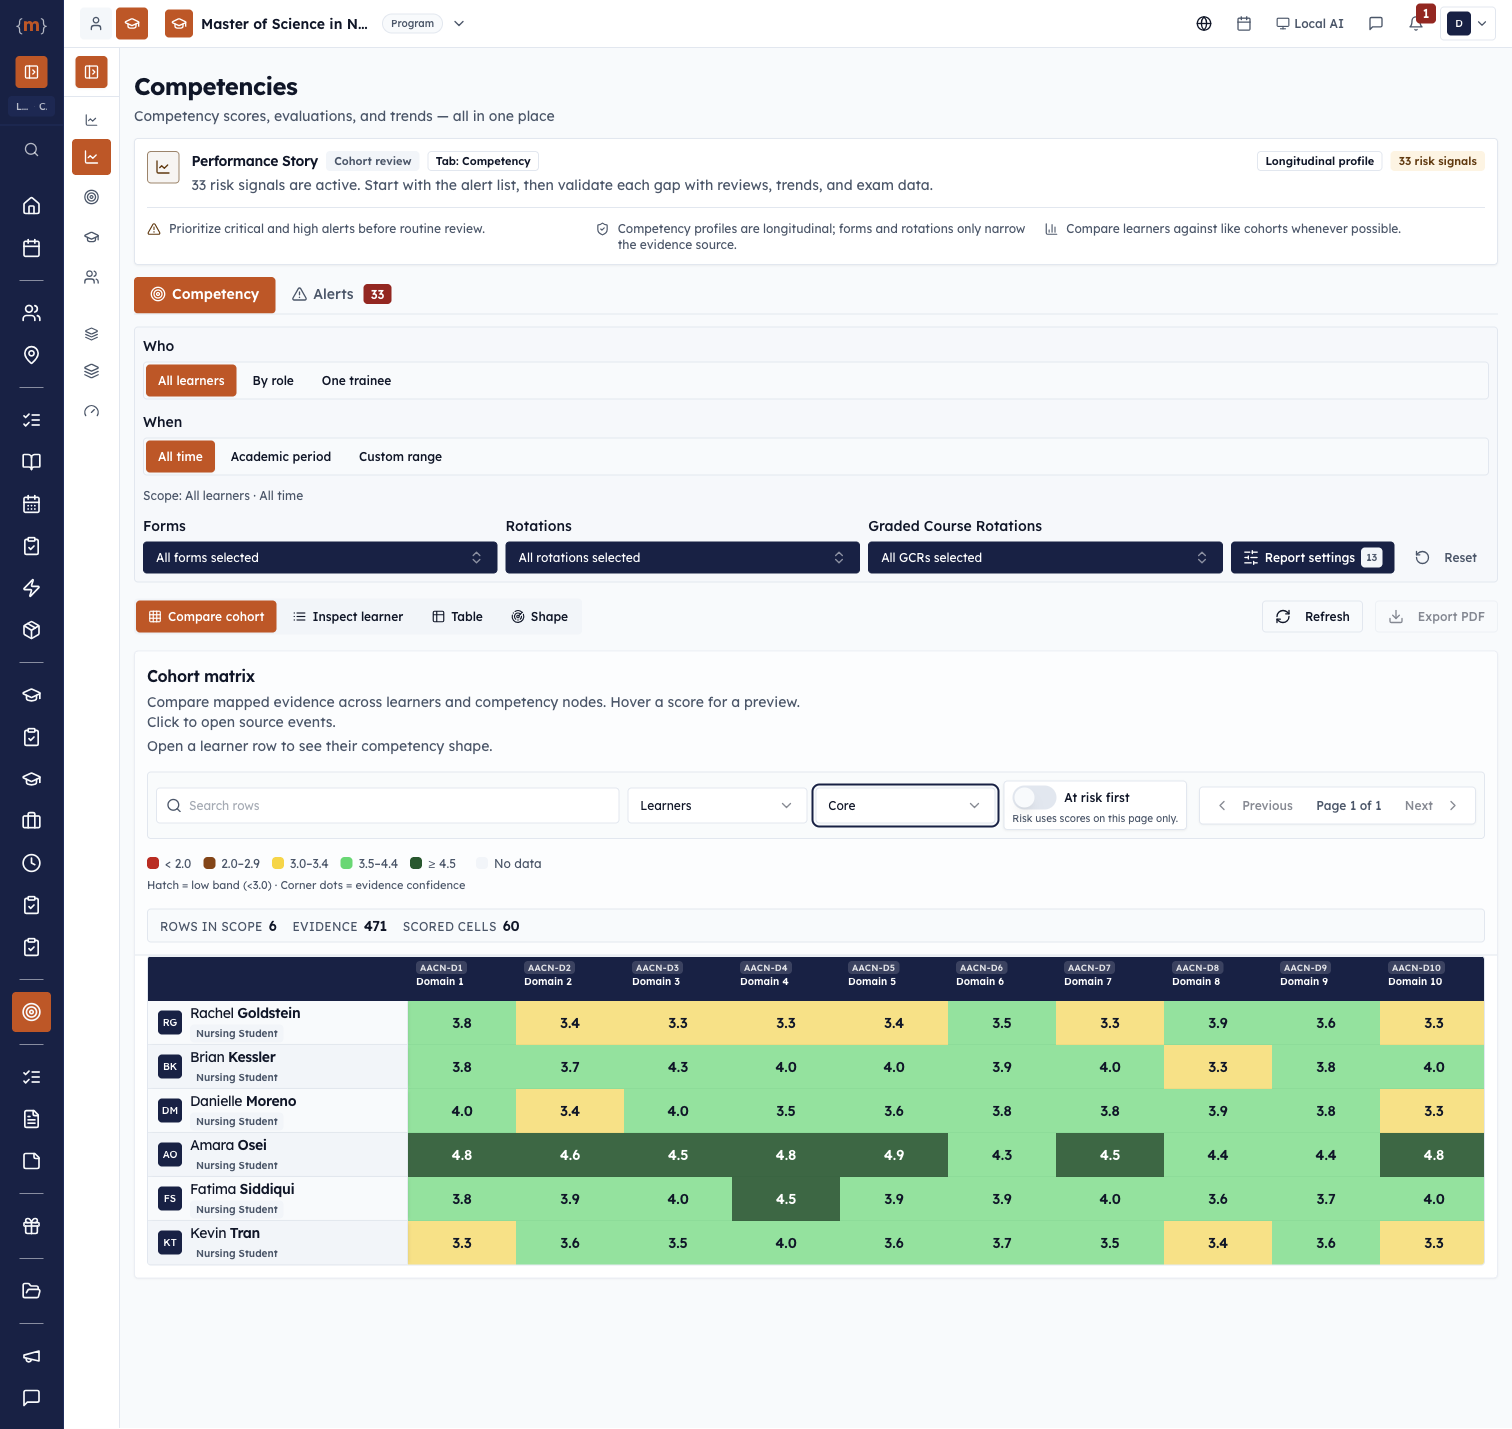The height and width of the screenshot is (1429, 1512).
Task: Open the All GCRs selected dropdown
Action: (x=1045, y=558)
